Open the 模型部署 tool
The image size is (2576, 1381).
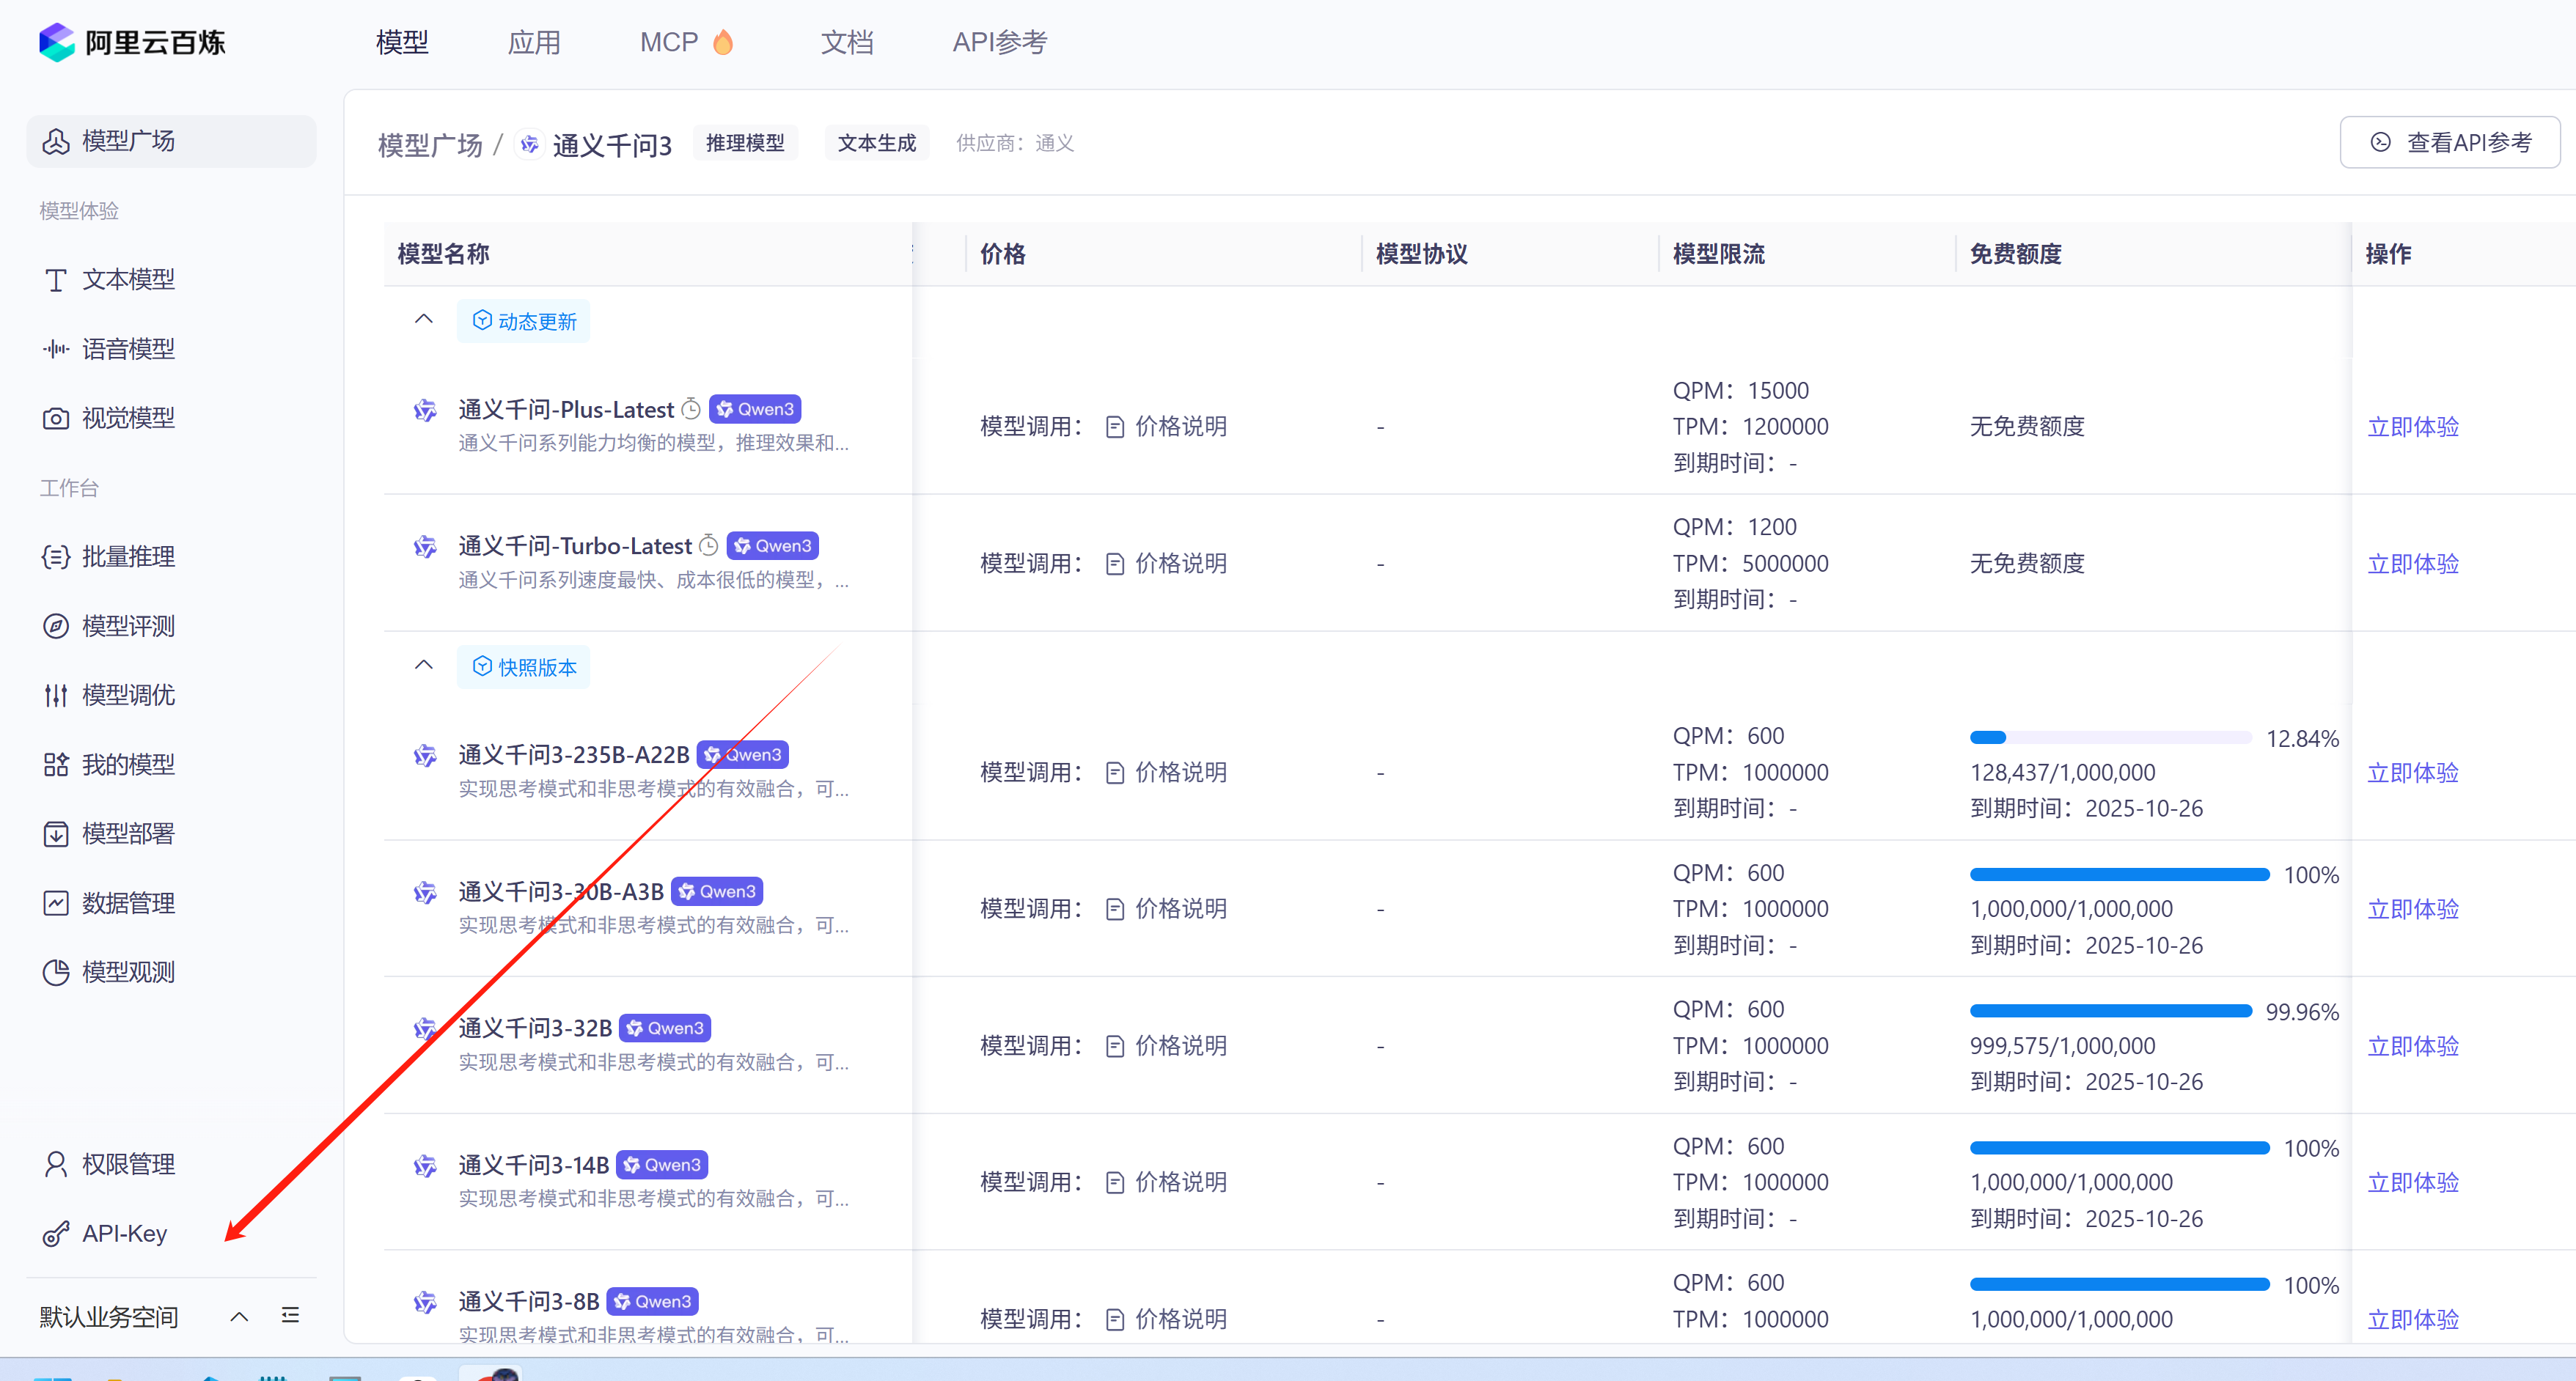[x=128, y=833]
